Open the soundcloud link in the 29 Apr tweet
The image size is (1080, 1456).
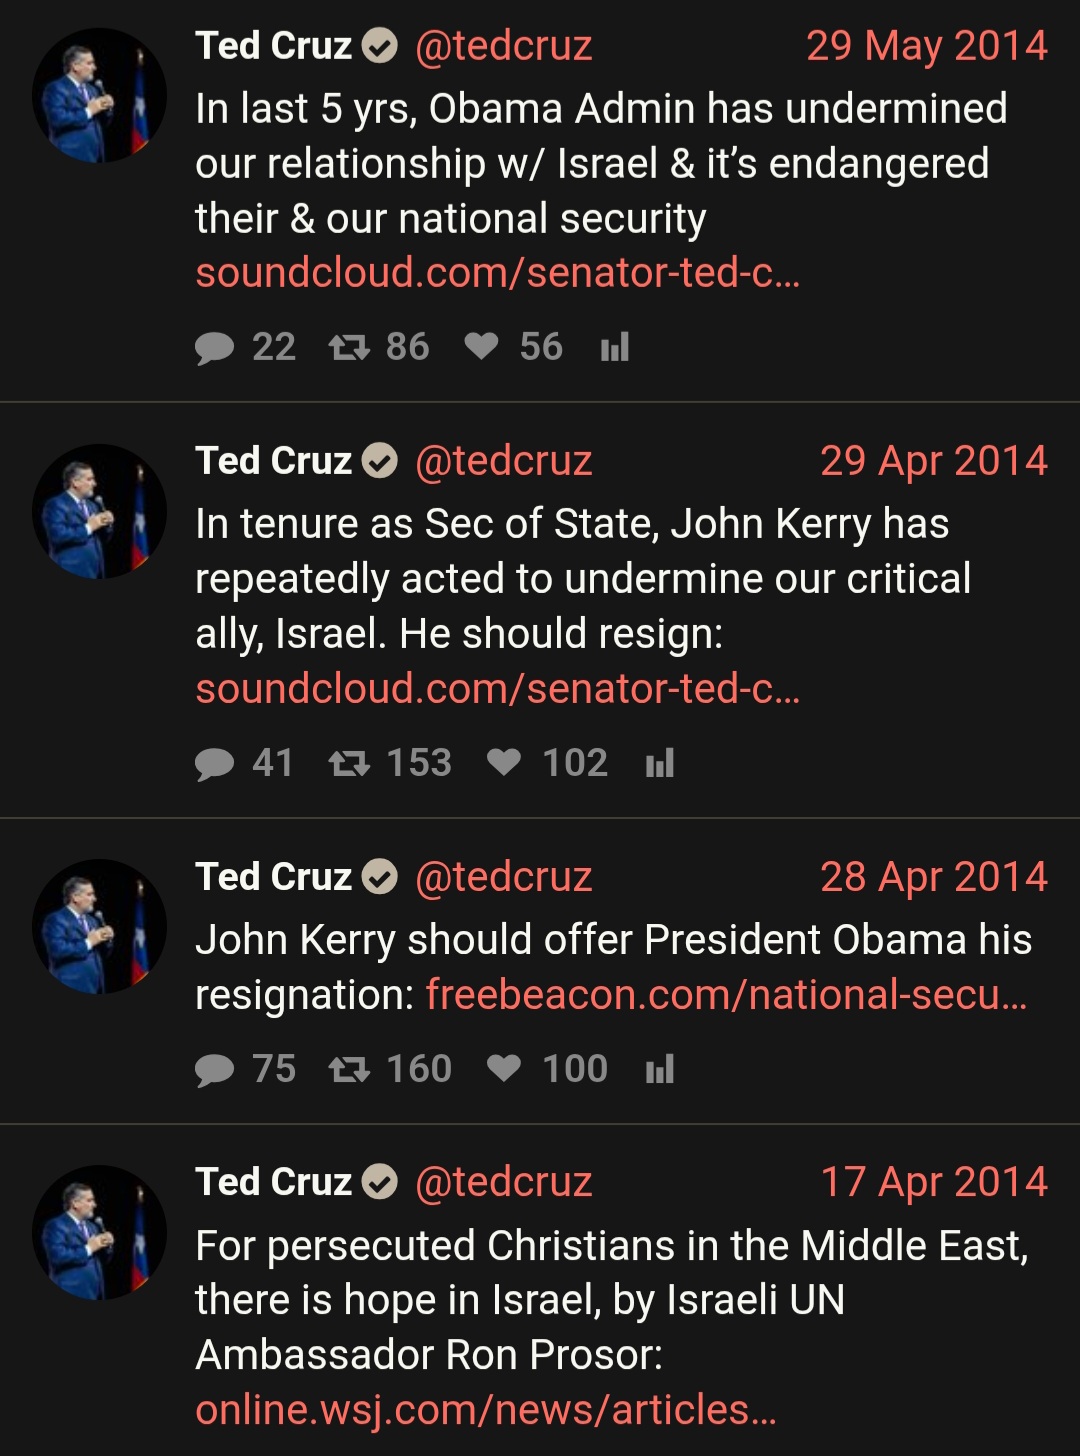[x=498, y=689]
